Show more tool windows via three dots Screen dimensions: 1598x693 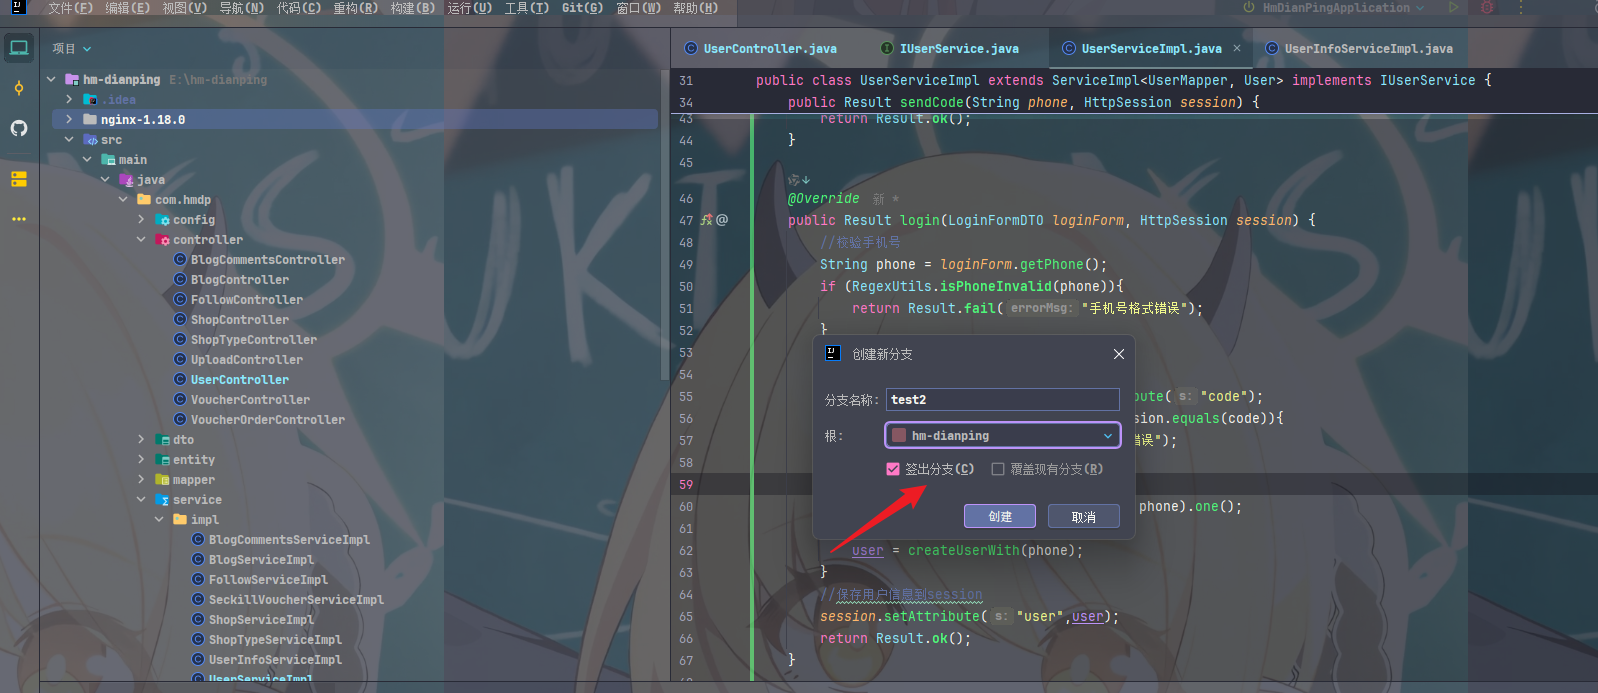point(19,219)
